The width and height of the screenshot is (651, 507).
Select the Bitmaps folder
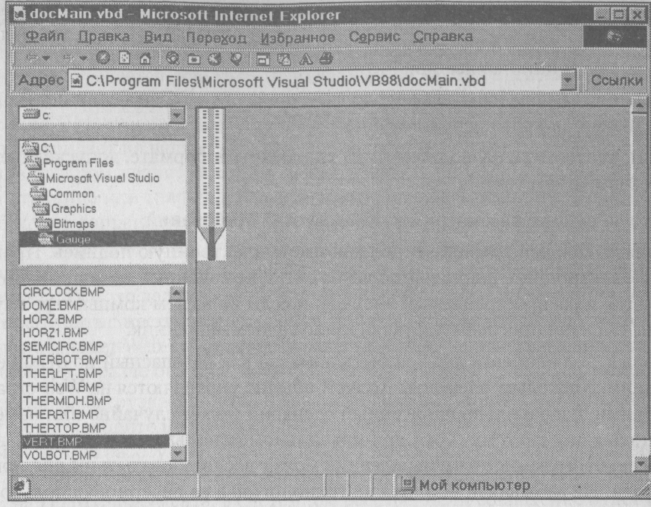click(x=65, y=224)
